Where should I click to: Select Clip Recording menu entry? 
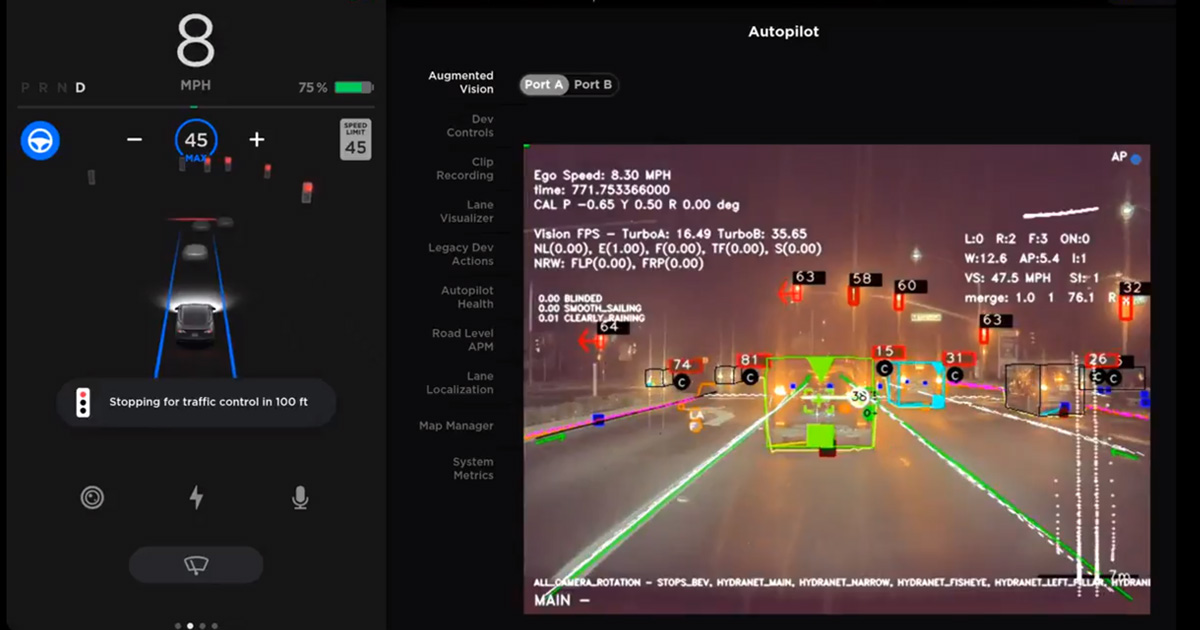coord(465,169)
